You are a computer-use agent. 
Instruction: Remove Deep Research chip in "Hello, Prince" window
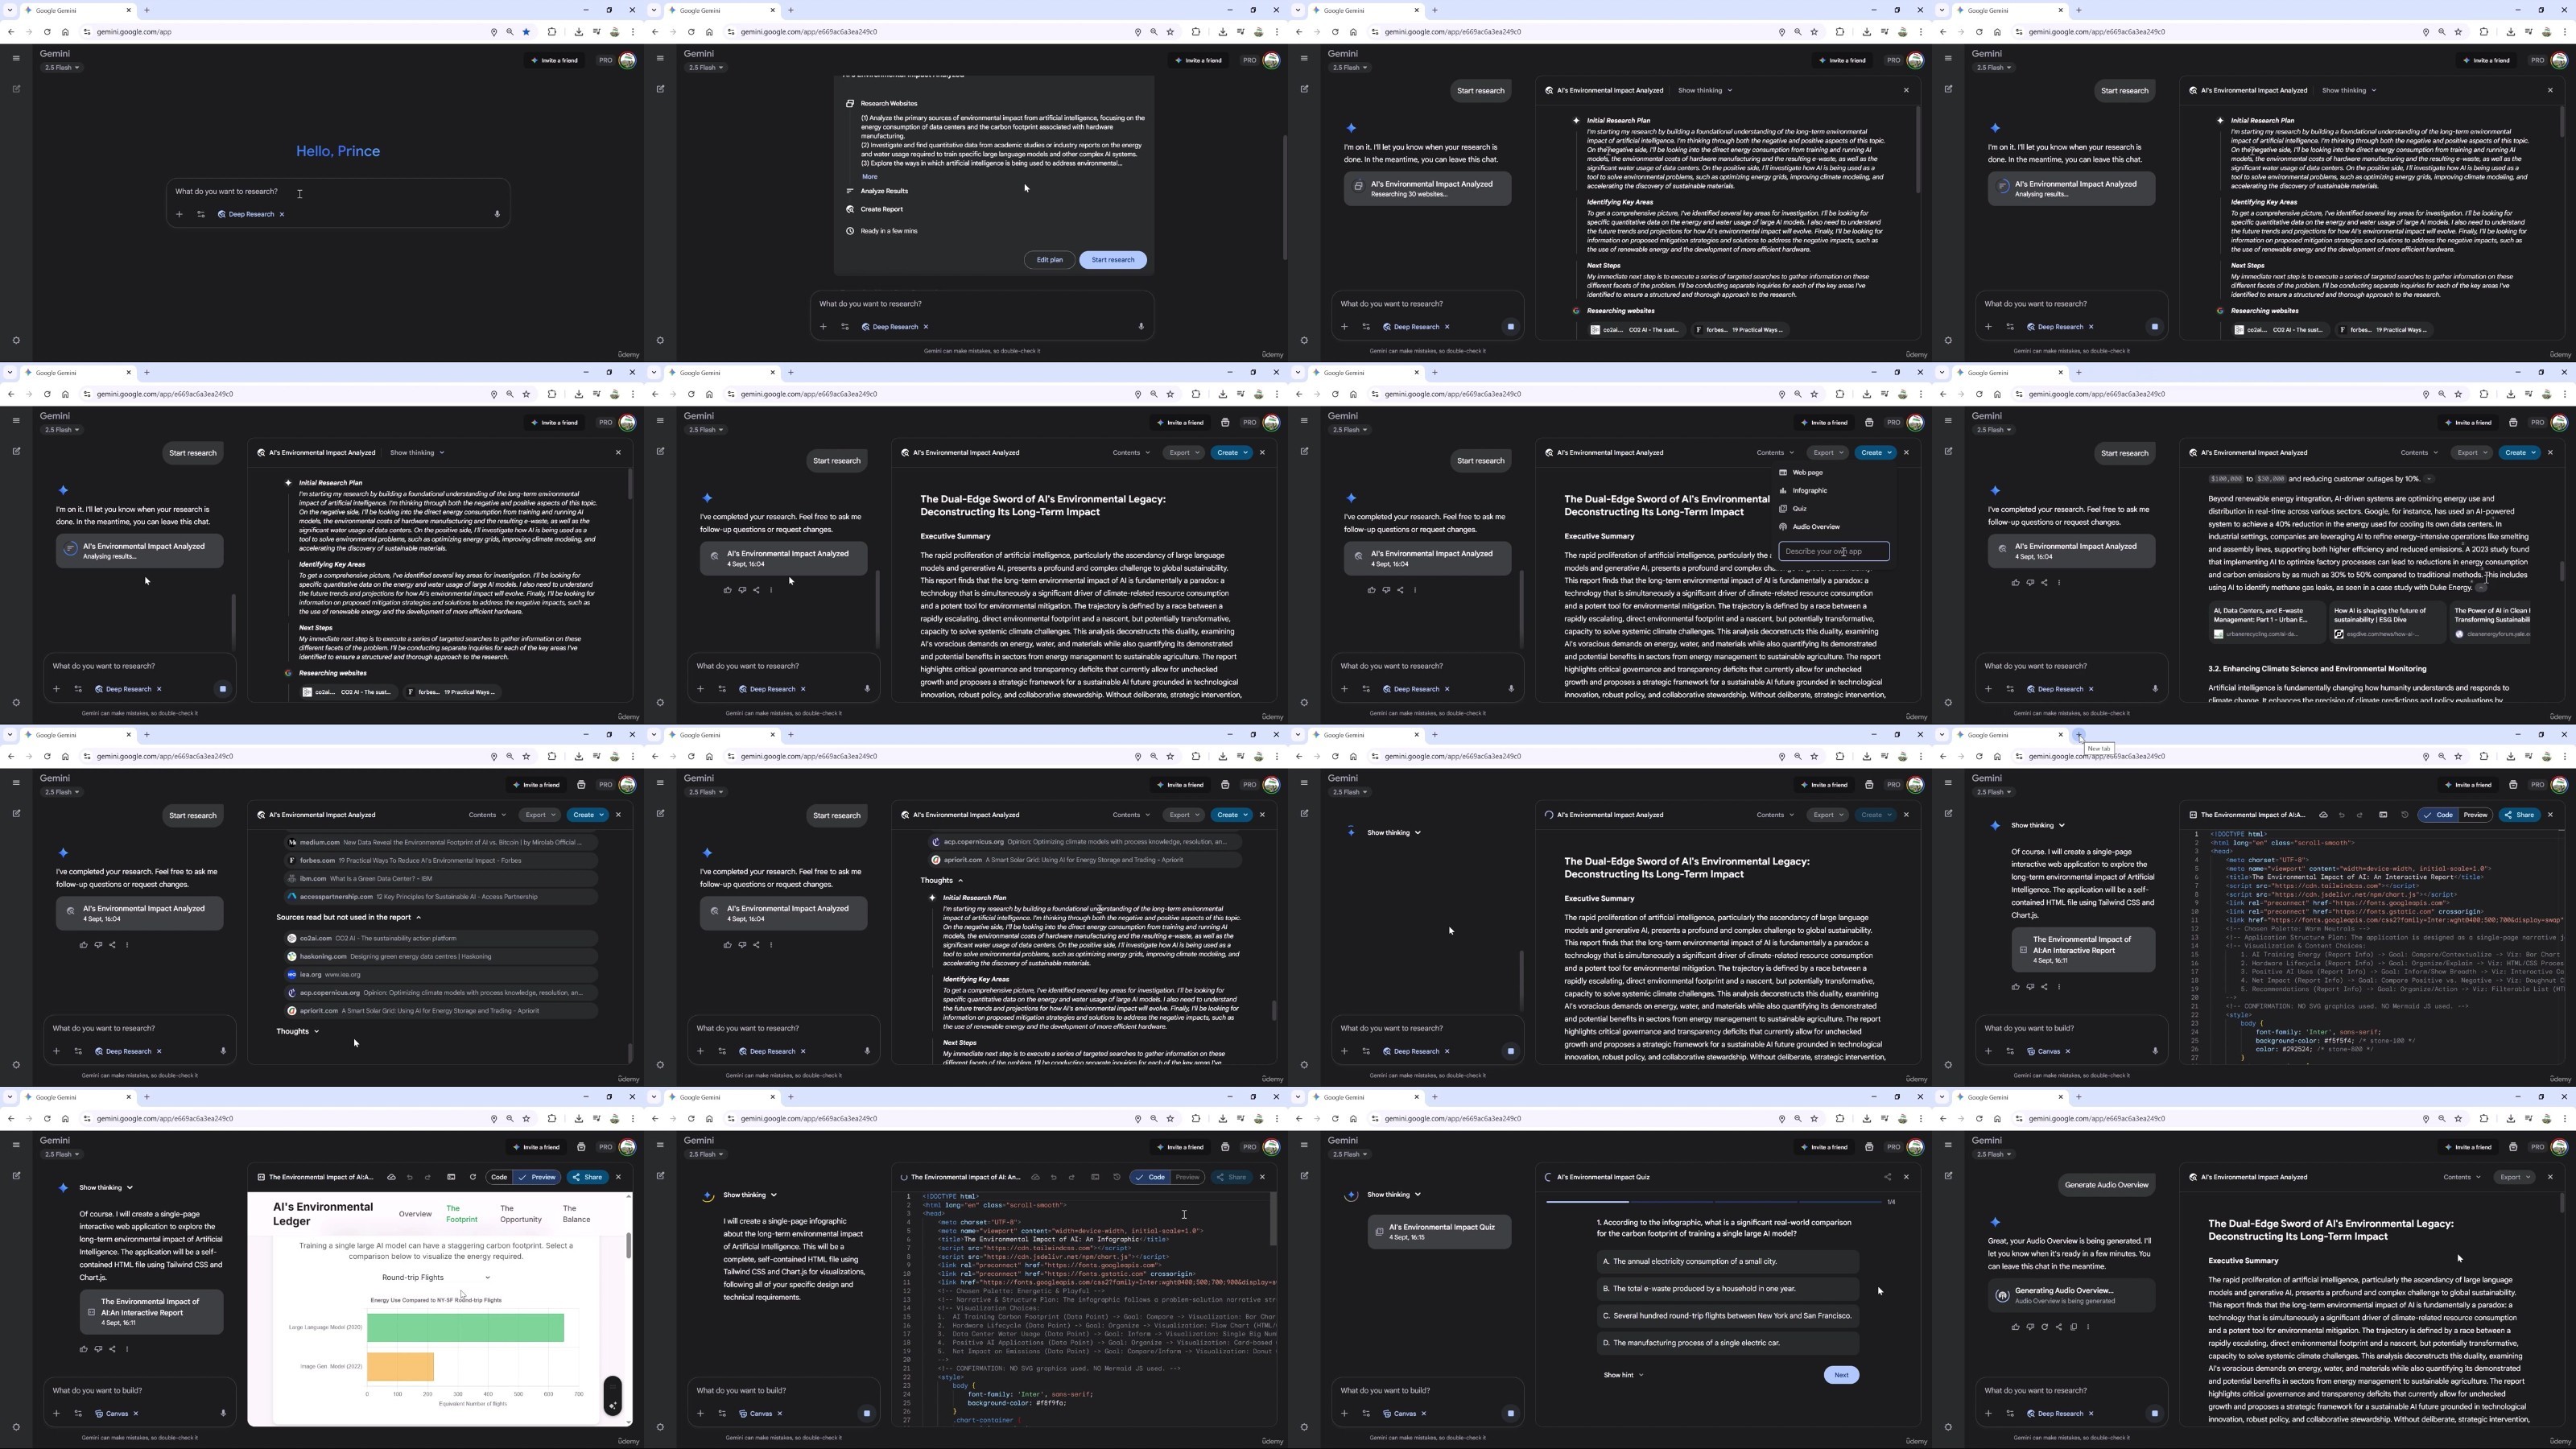click(x=282, y=214)
